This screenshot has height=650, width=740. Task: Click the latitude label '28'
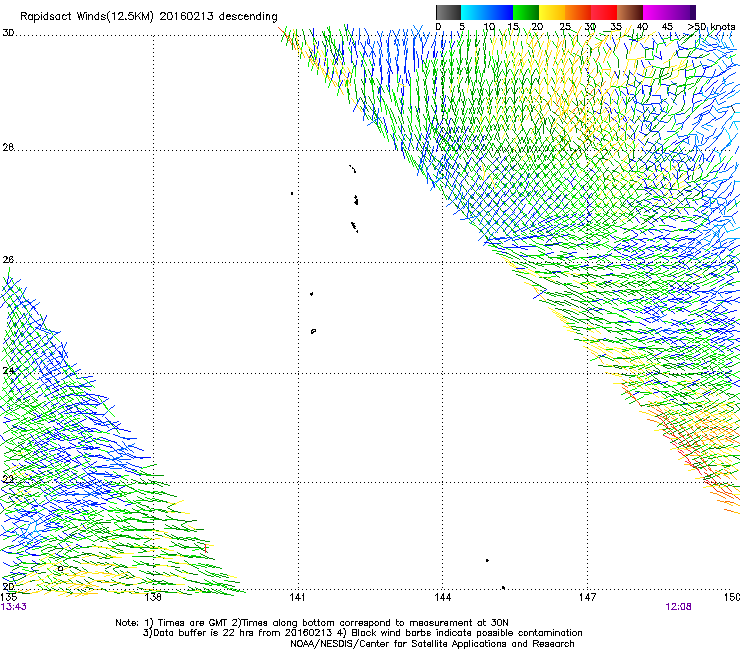8,147
